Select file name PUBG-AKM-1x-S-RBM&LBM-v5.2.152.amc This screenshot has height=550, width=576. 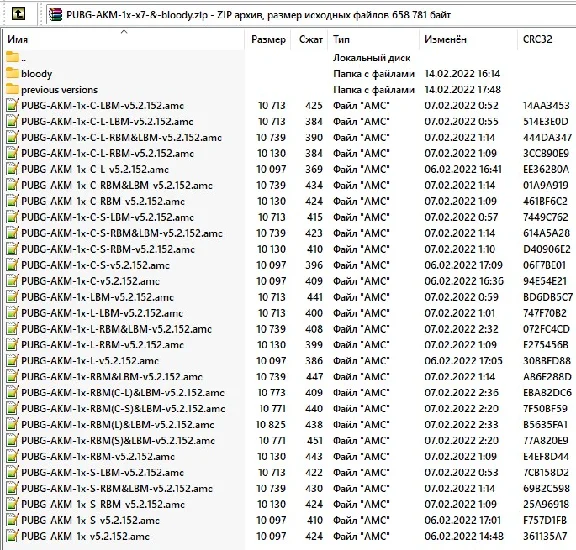[117, 489]
